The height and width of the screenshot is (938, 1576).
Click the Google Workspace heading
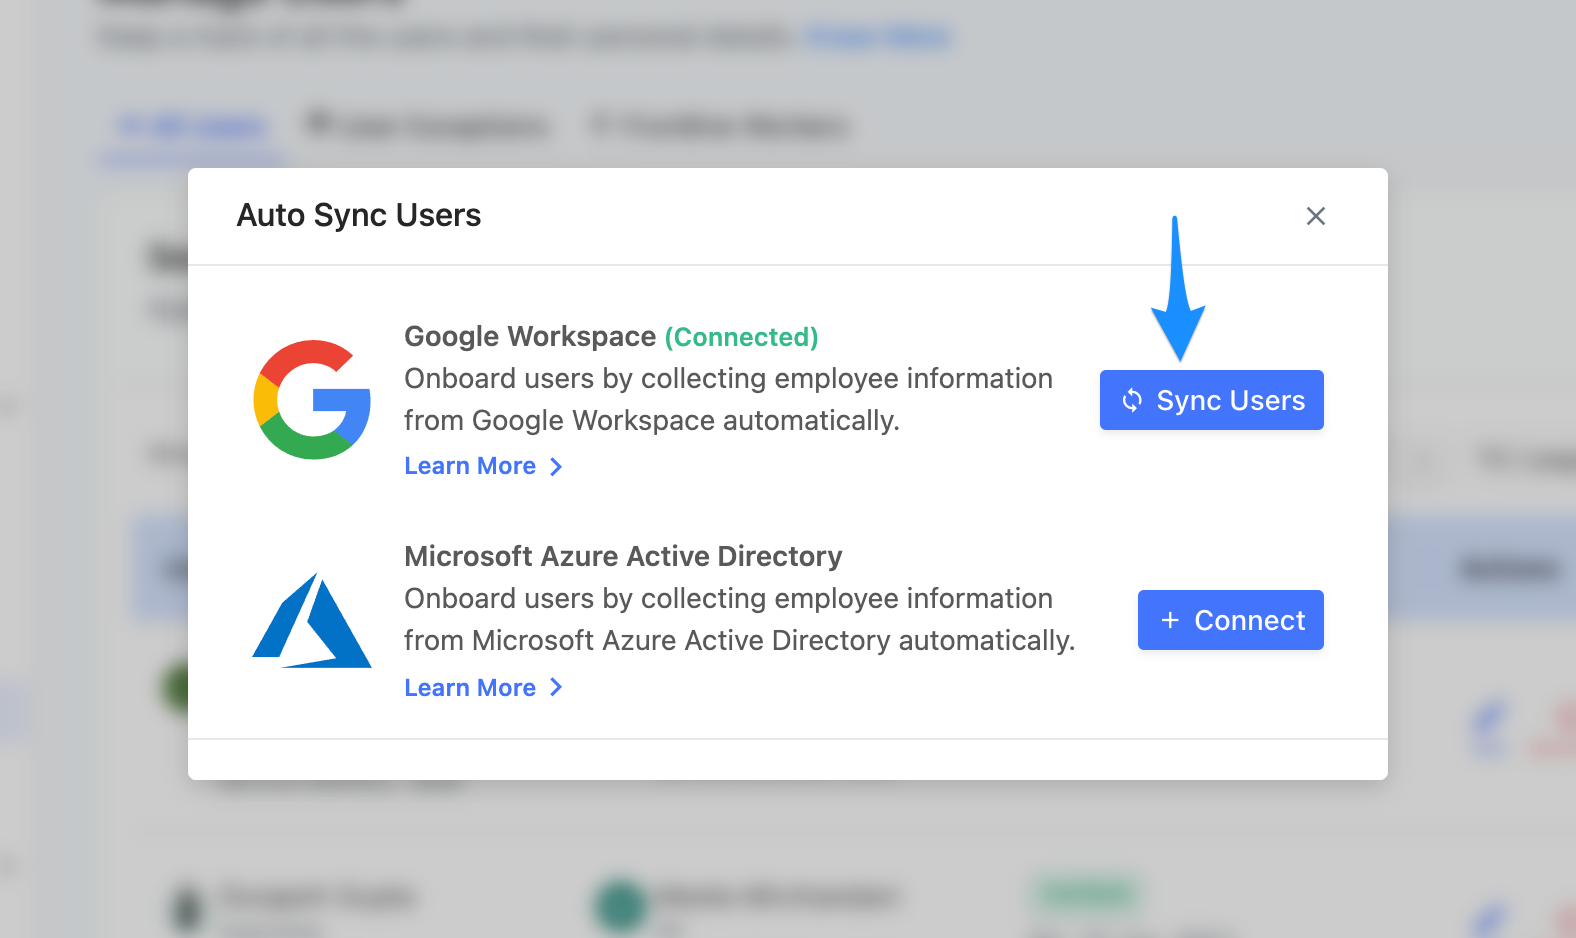pyautogui.click(x=530, y=337)
